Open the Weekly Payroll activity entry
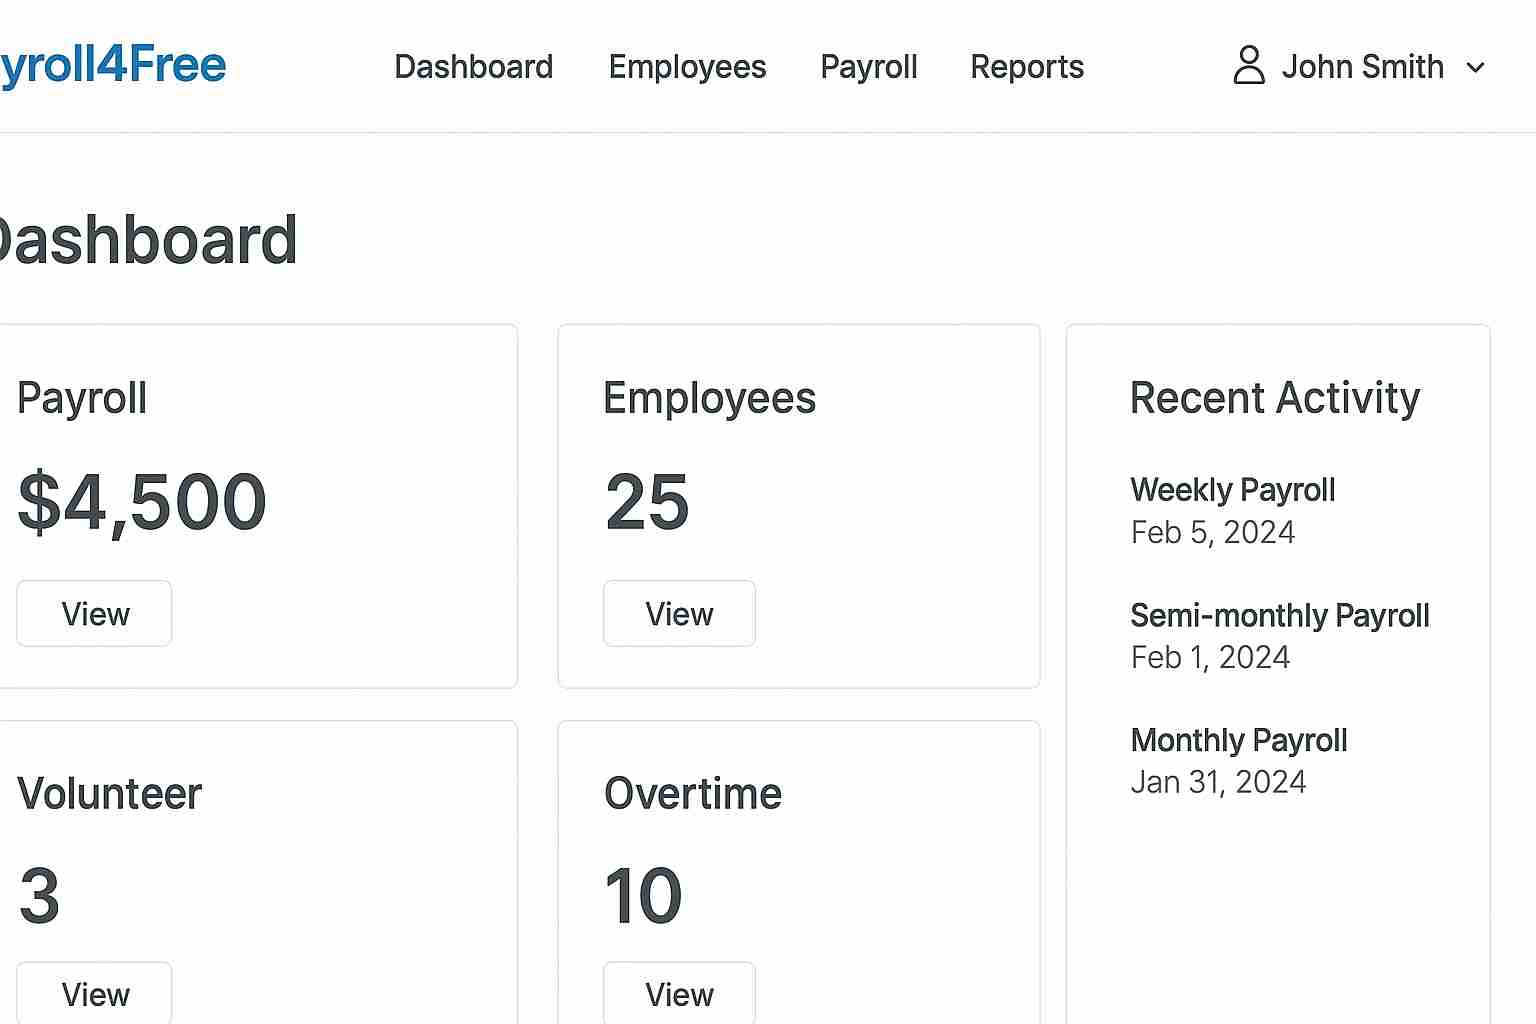Image resolution: width=1536 pixels, height=1024 pixels. coord(1232,490)
